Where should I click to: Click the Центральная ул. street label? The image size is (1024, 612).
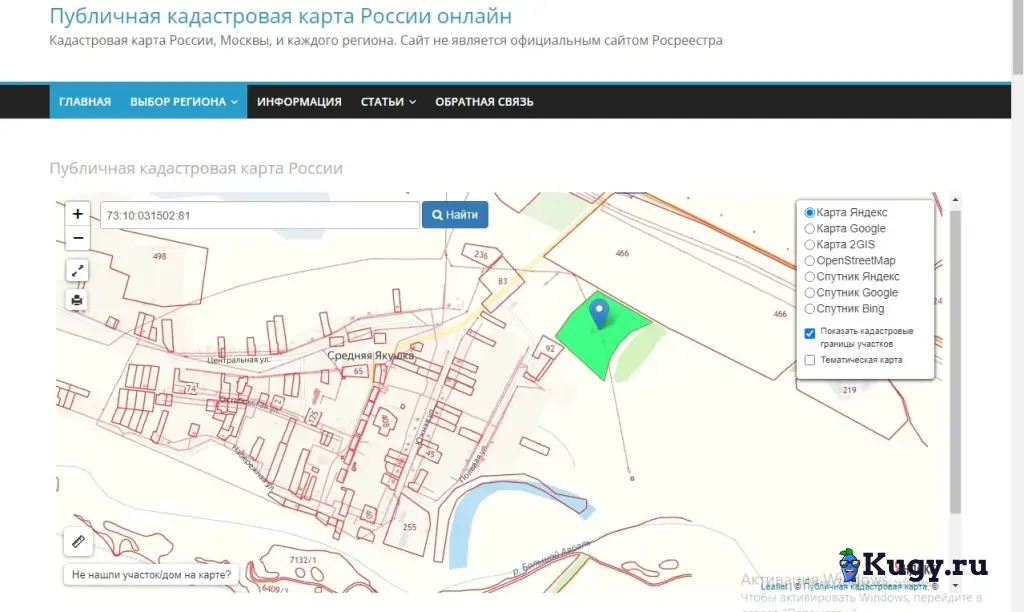tap(239, 360)
